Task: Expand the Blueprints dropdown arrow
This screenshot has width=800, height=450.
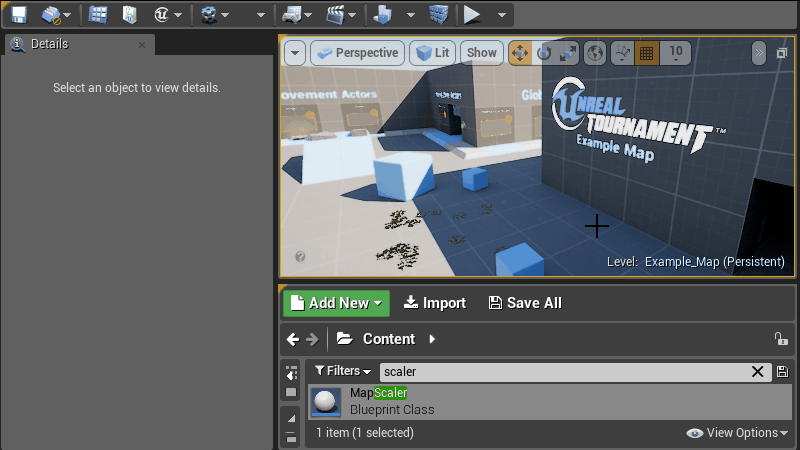Action: [x=308, y=15]
